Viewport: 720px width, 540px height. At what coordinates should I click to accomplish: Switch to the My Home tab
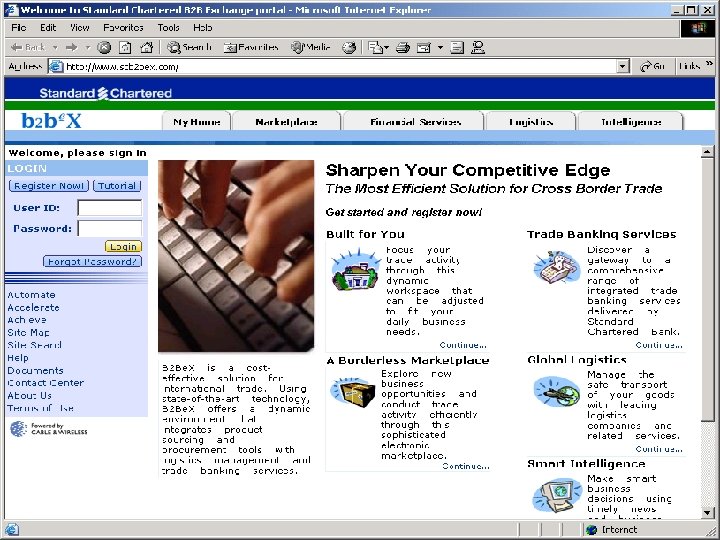pyautogui.click(x=197, y=122)
